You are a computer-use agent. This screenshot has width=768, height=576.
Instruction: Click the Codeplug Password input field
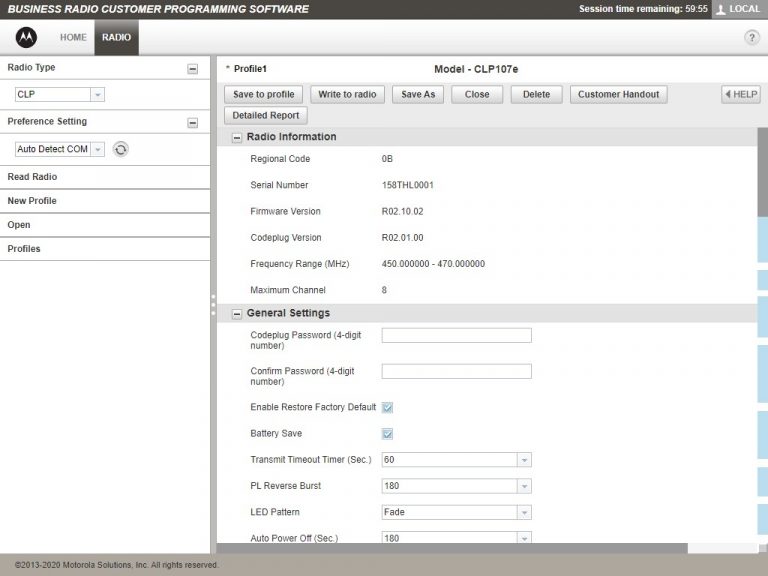456,336
